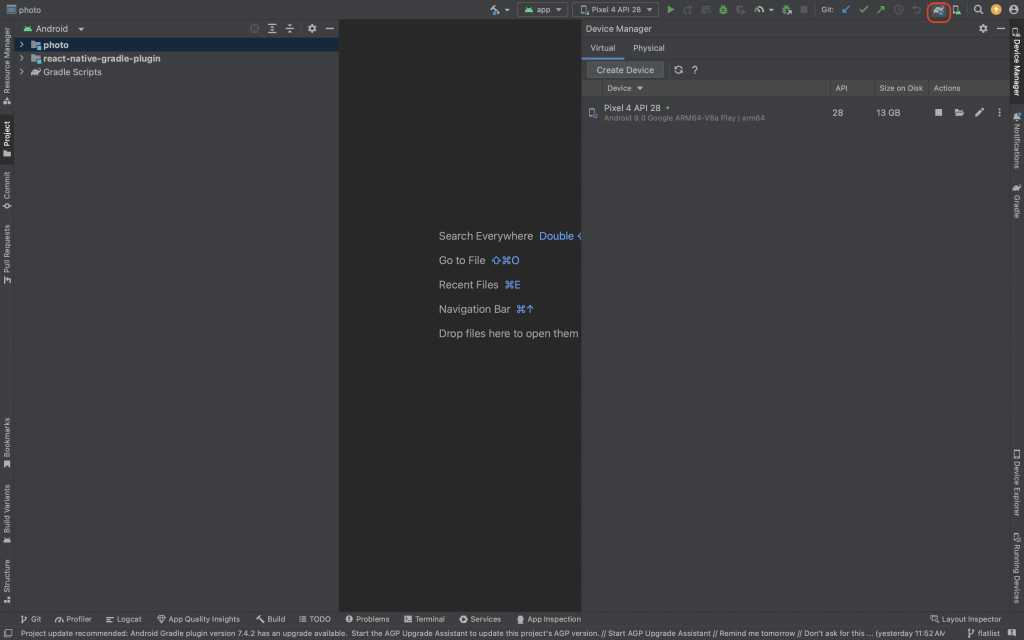Click the flatlist Git branch widget
This screenshot has width=1024, height=640.
pos(984,633)
